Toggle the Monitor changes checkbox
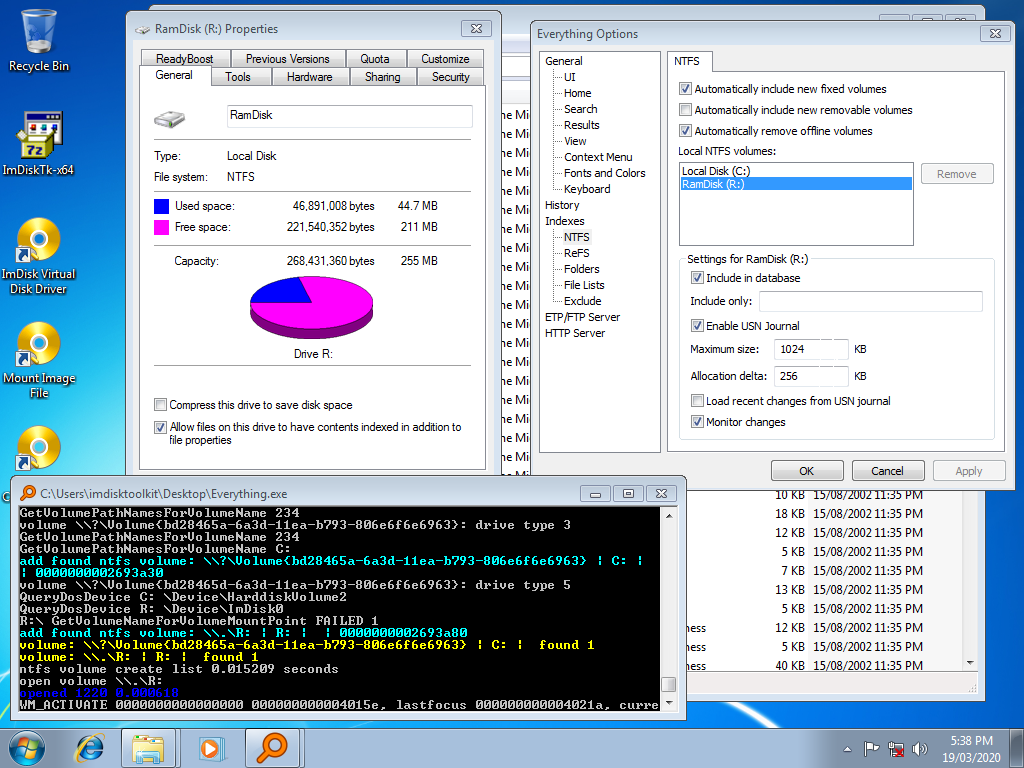This screenshot has height=768, width=1024. click(x=697, y=421)
